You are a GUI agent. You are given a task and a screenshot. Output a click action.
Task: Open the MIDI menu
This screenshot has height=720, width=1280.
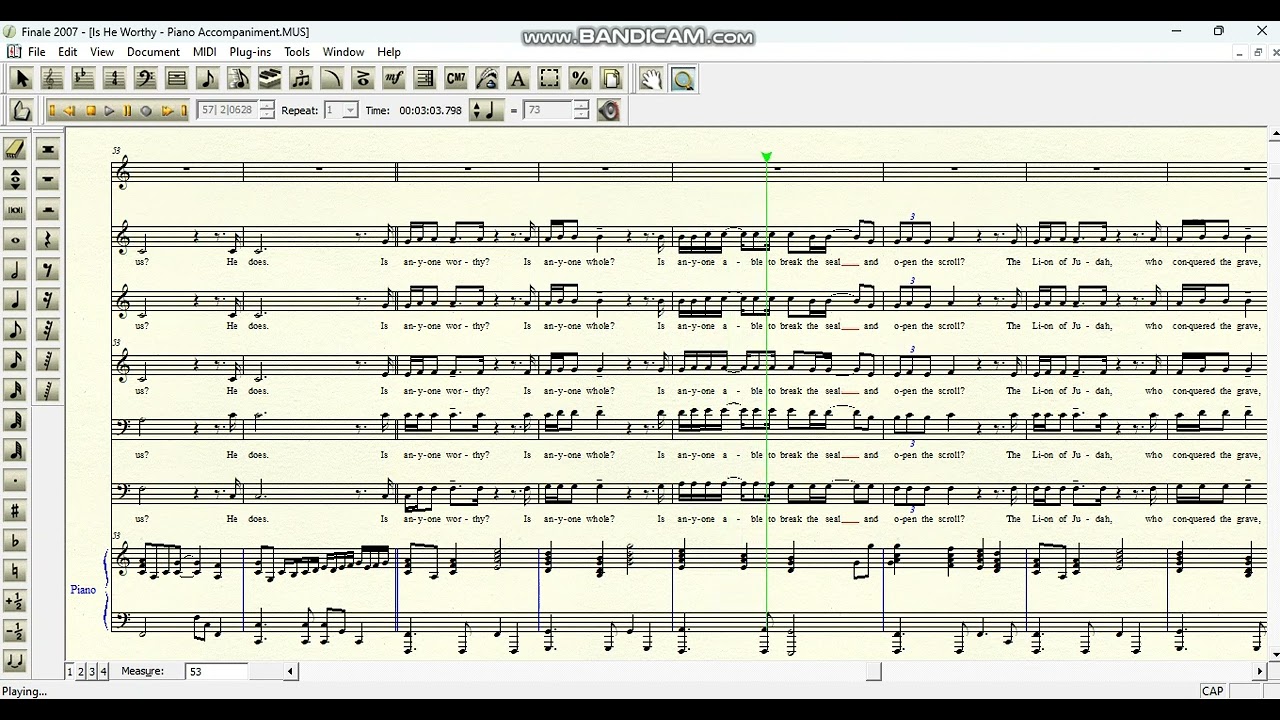pyautogui.click(x=204, y=52)
